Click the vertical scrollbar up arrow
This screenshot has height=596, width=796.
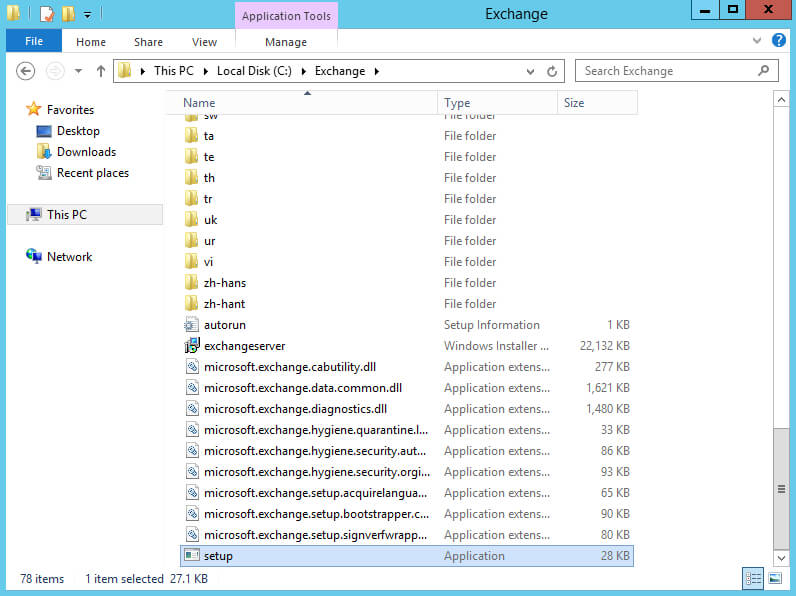pos(781,100)
